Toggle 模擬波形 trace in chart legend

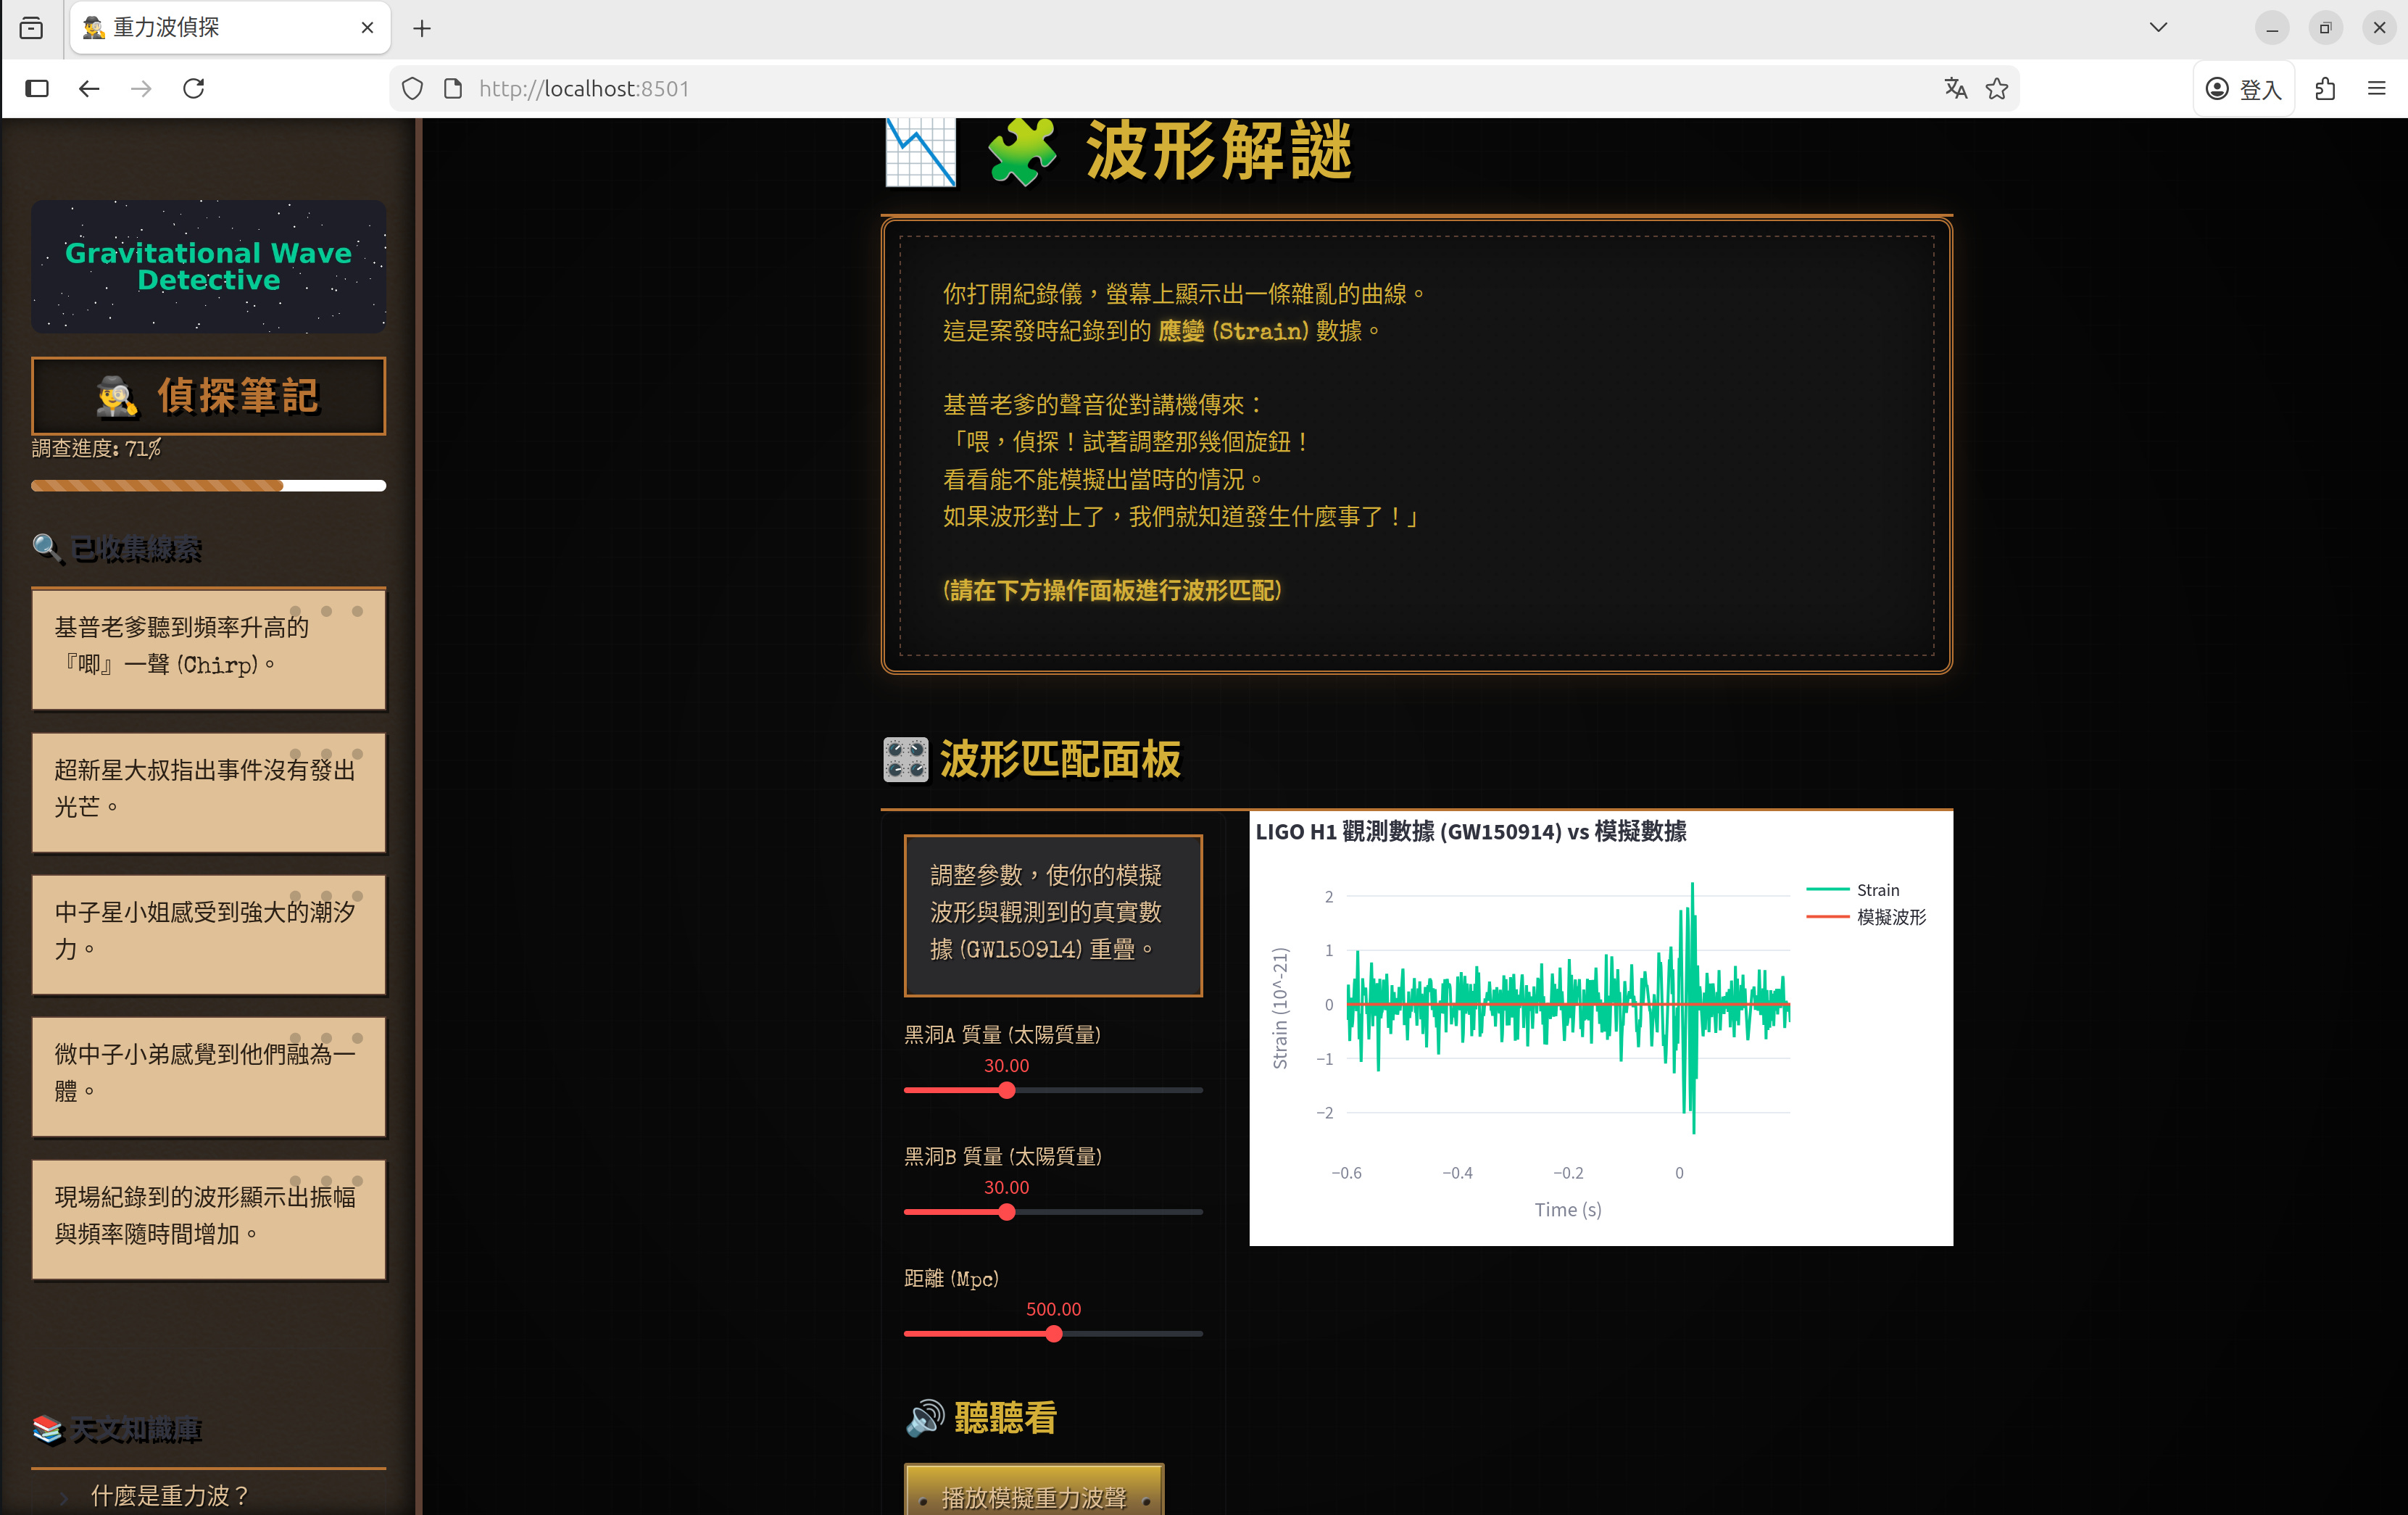tap(1890, 916)
